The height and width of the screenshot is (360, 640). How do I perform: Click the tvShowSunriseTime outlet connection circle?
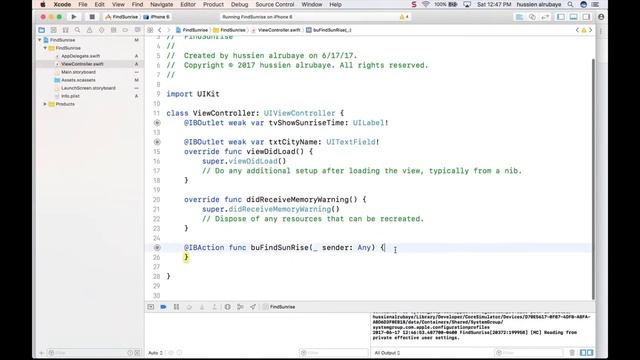(157, 123)
